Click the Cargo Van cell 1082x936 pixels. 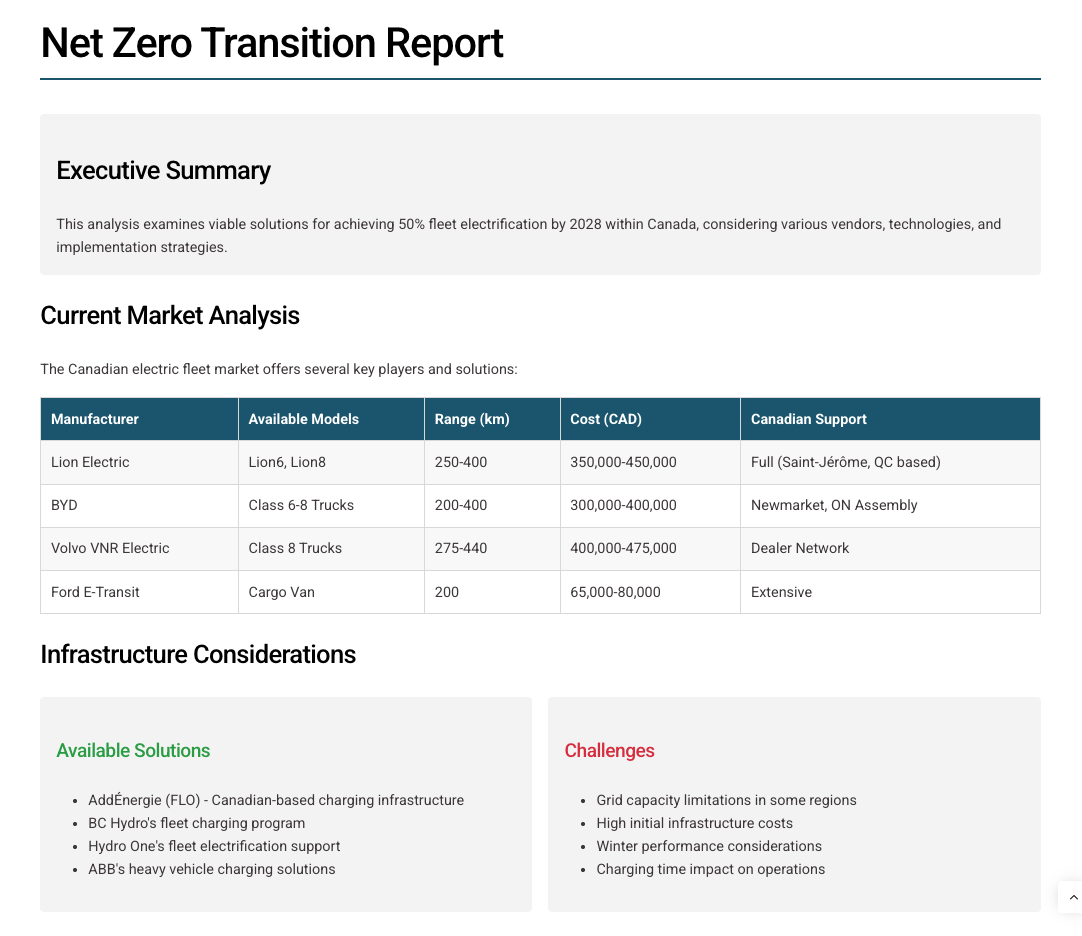pyautogui.click(x=331, y=592)
